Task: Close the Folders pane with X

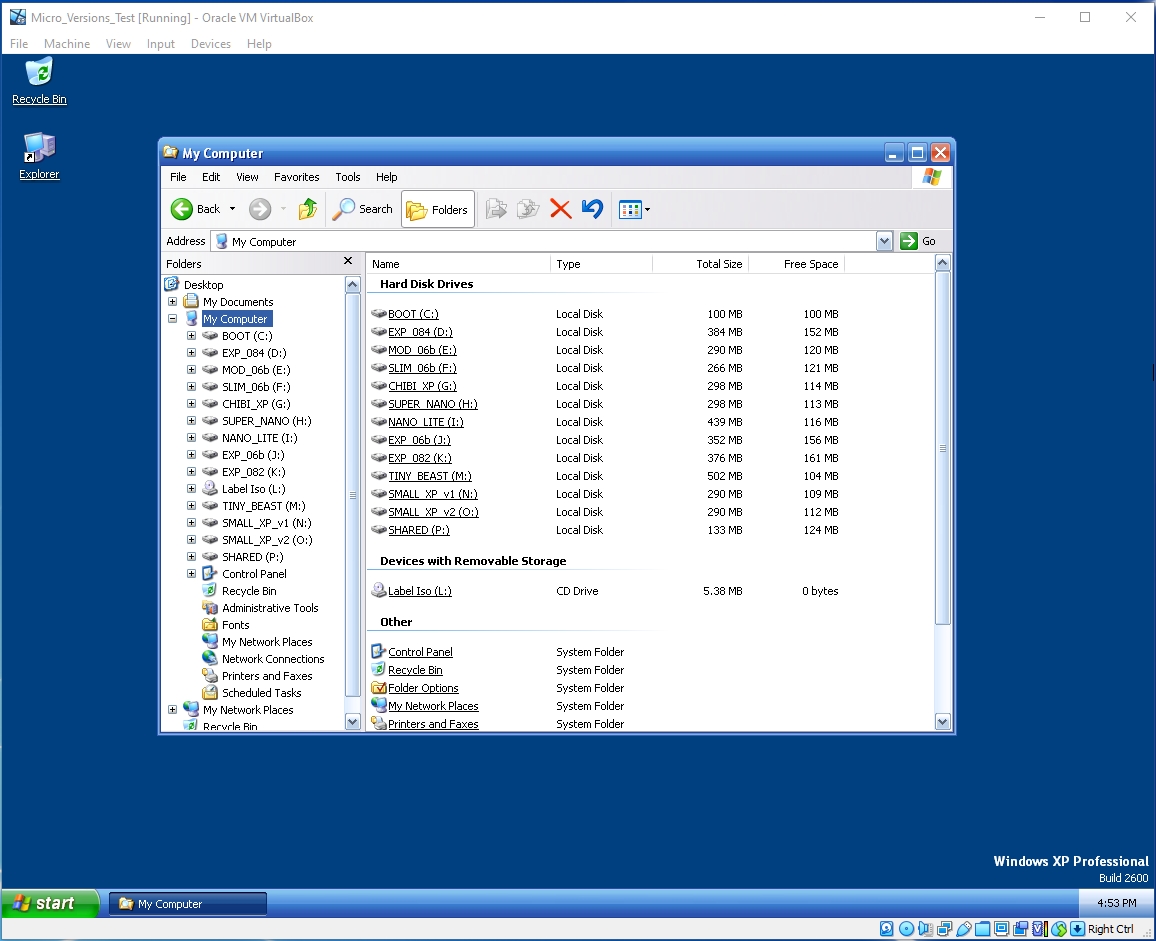Action: coord(348,261)
